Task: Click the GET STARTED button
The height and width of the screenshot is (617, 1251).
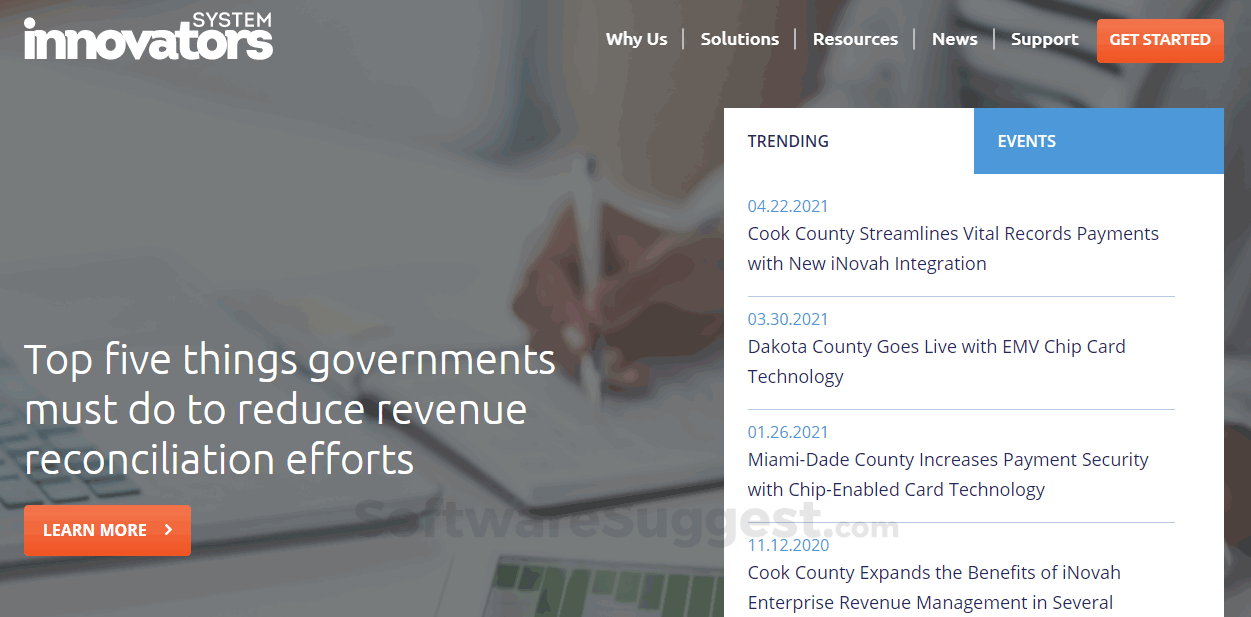Action: point(1159,41)
